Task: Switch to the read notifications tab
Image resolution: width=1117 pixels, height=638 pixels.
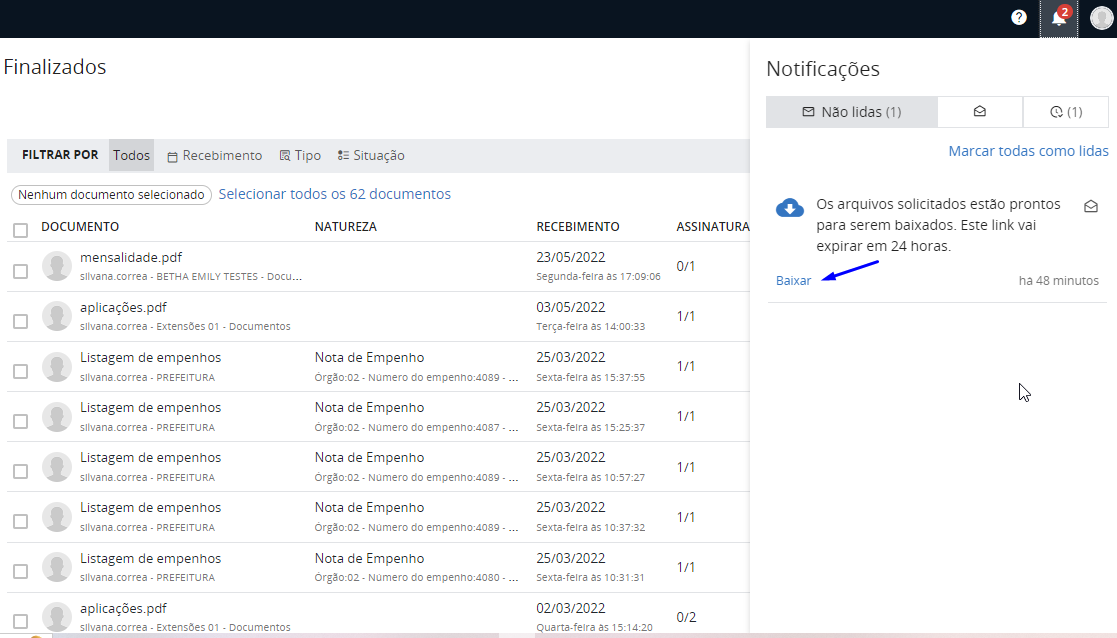Action: 980,112
